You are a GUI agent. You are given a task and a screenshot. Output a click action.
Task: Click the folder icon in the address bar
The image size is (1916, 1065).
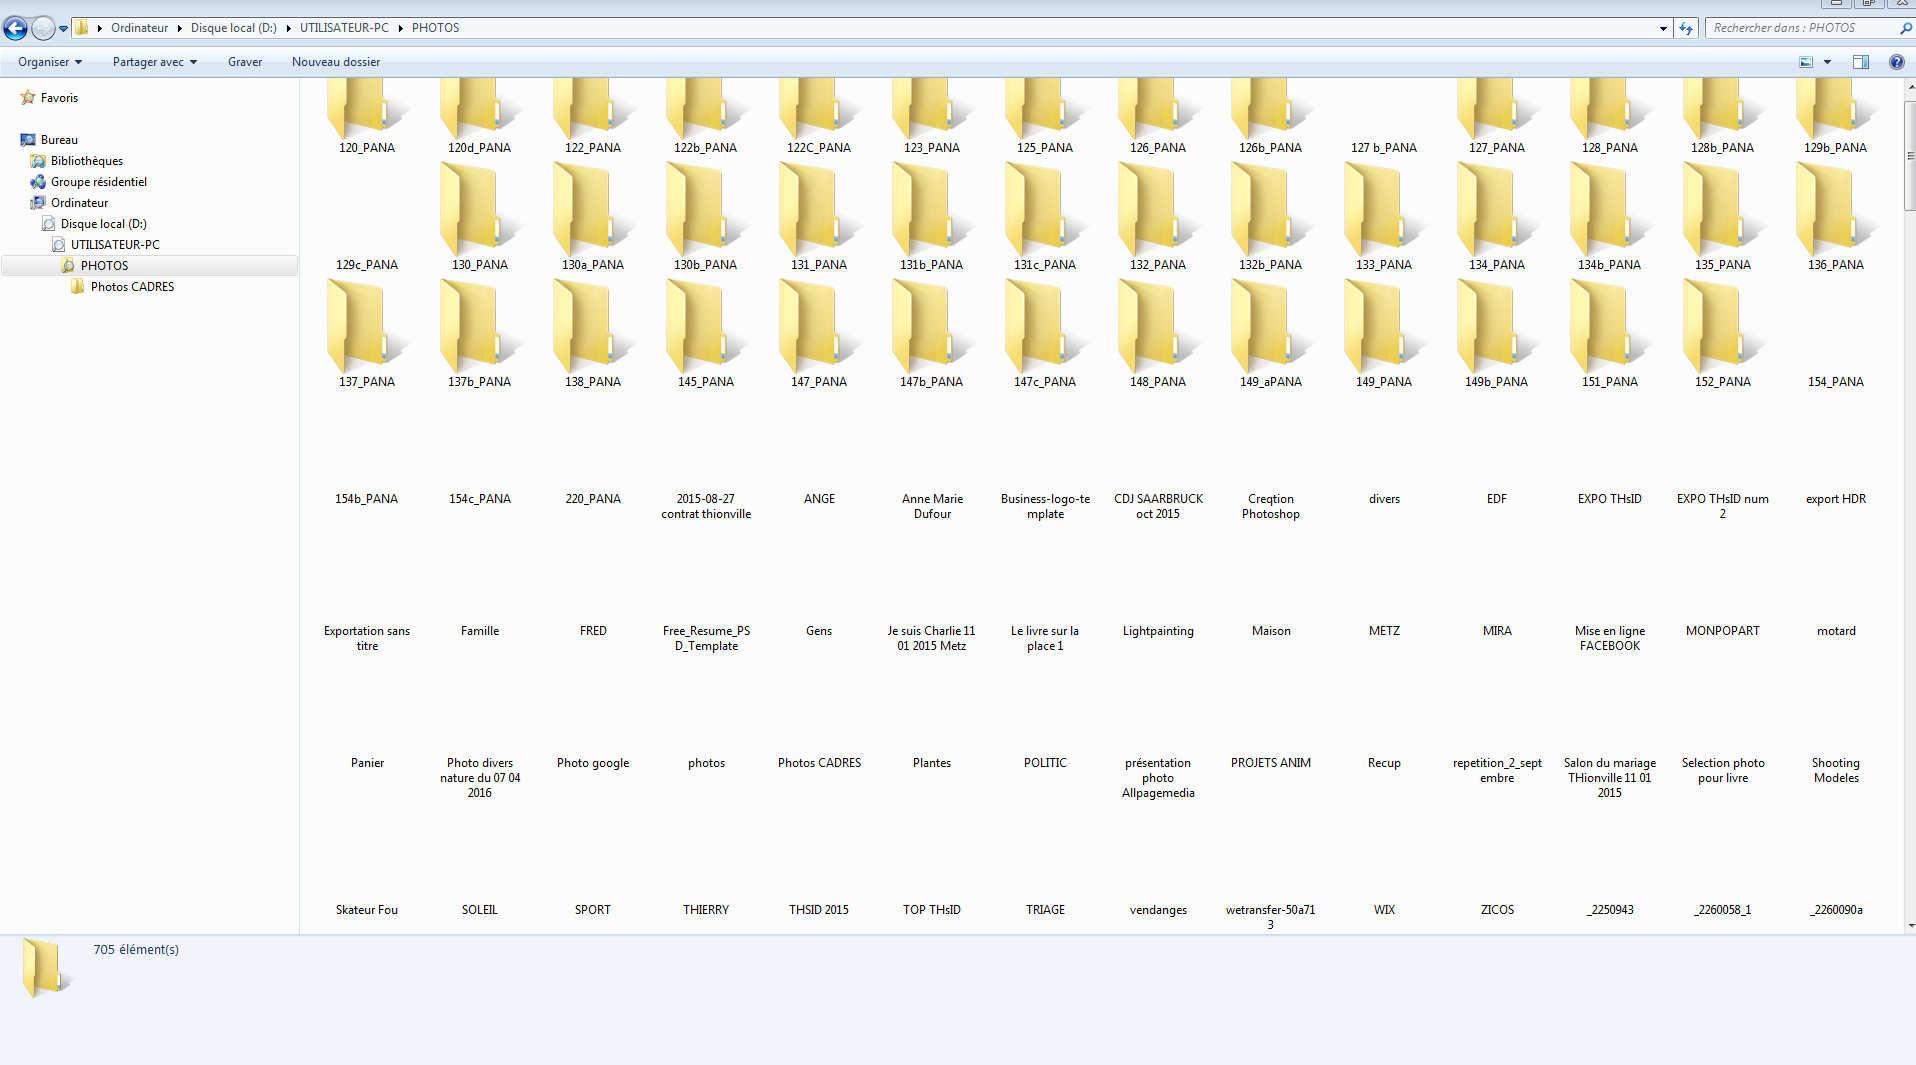coord(85,28)
